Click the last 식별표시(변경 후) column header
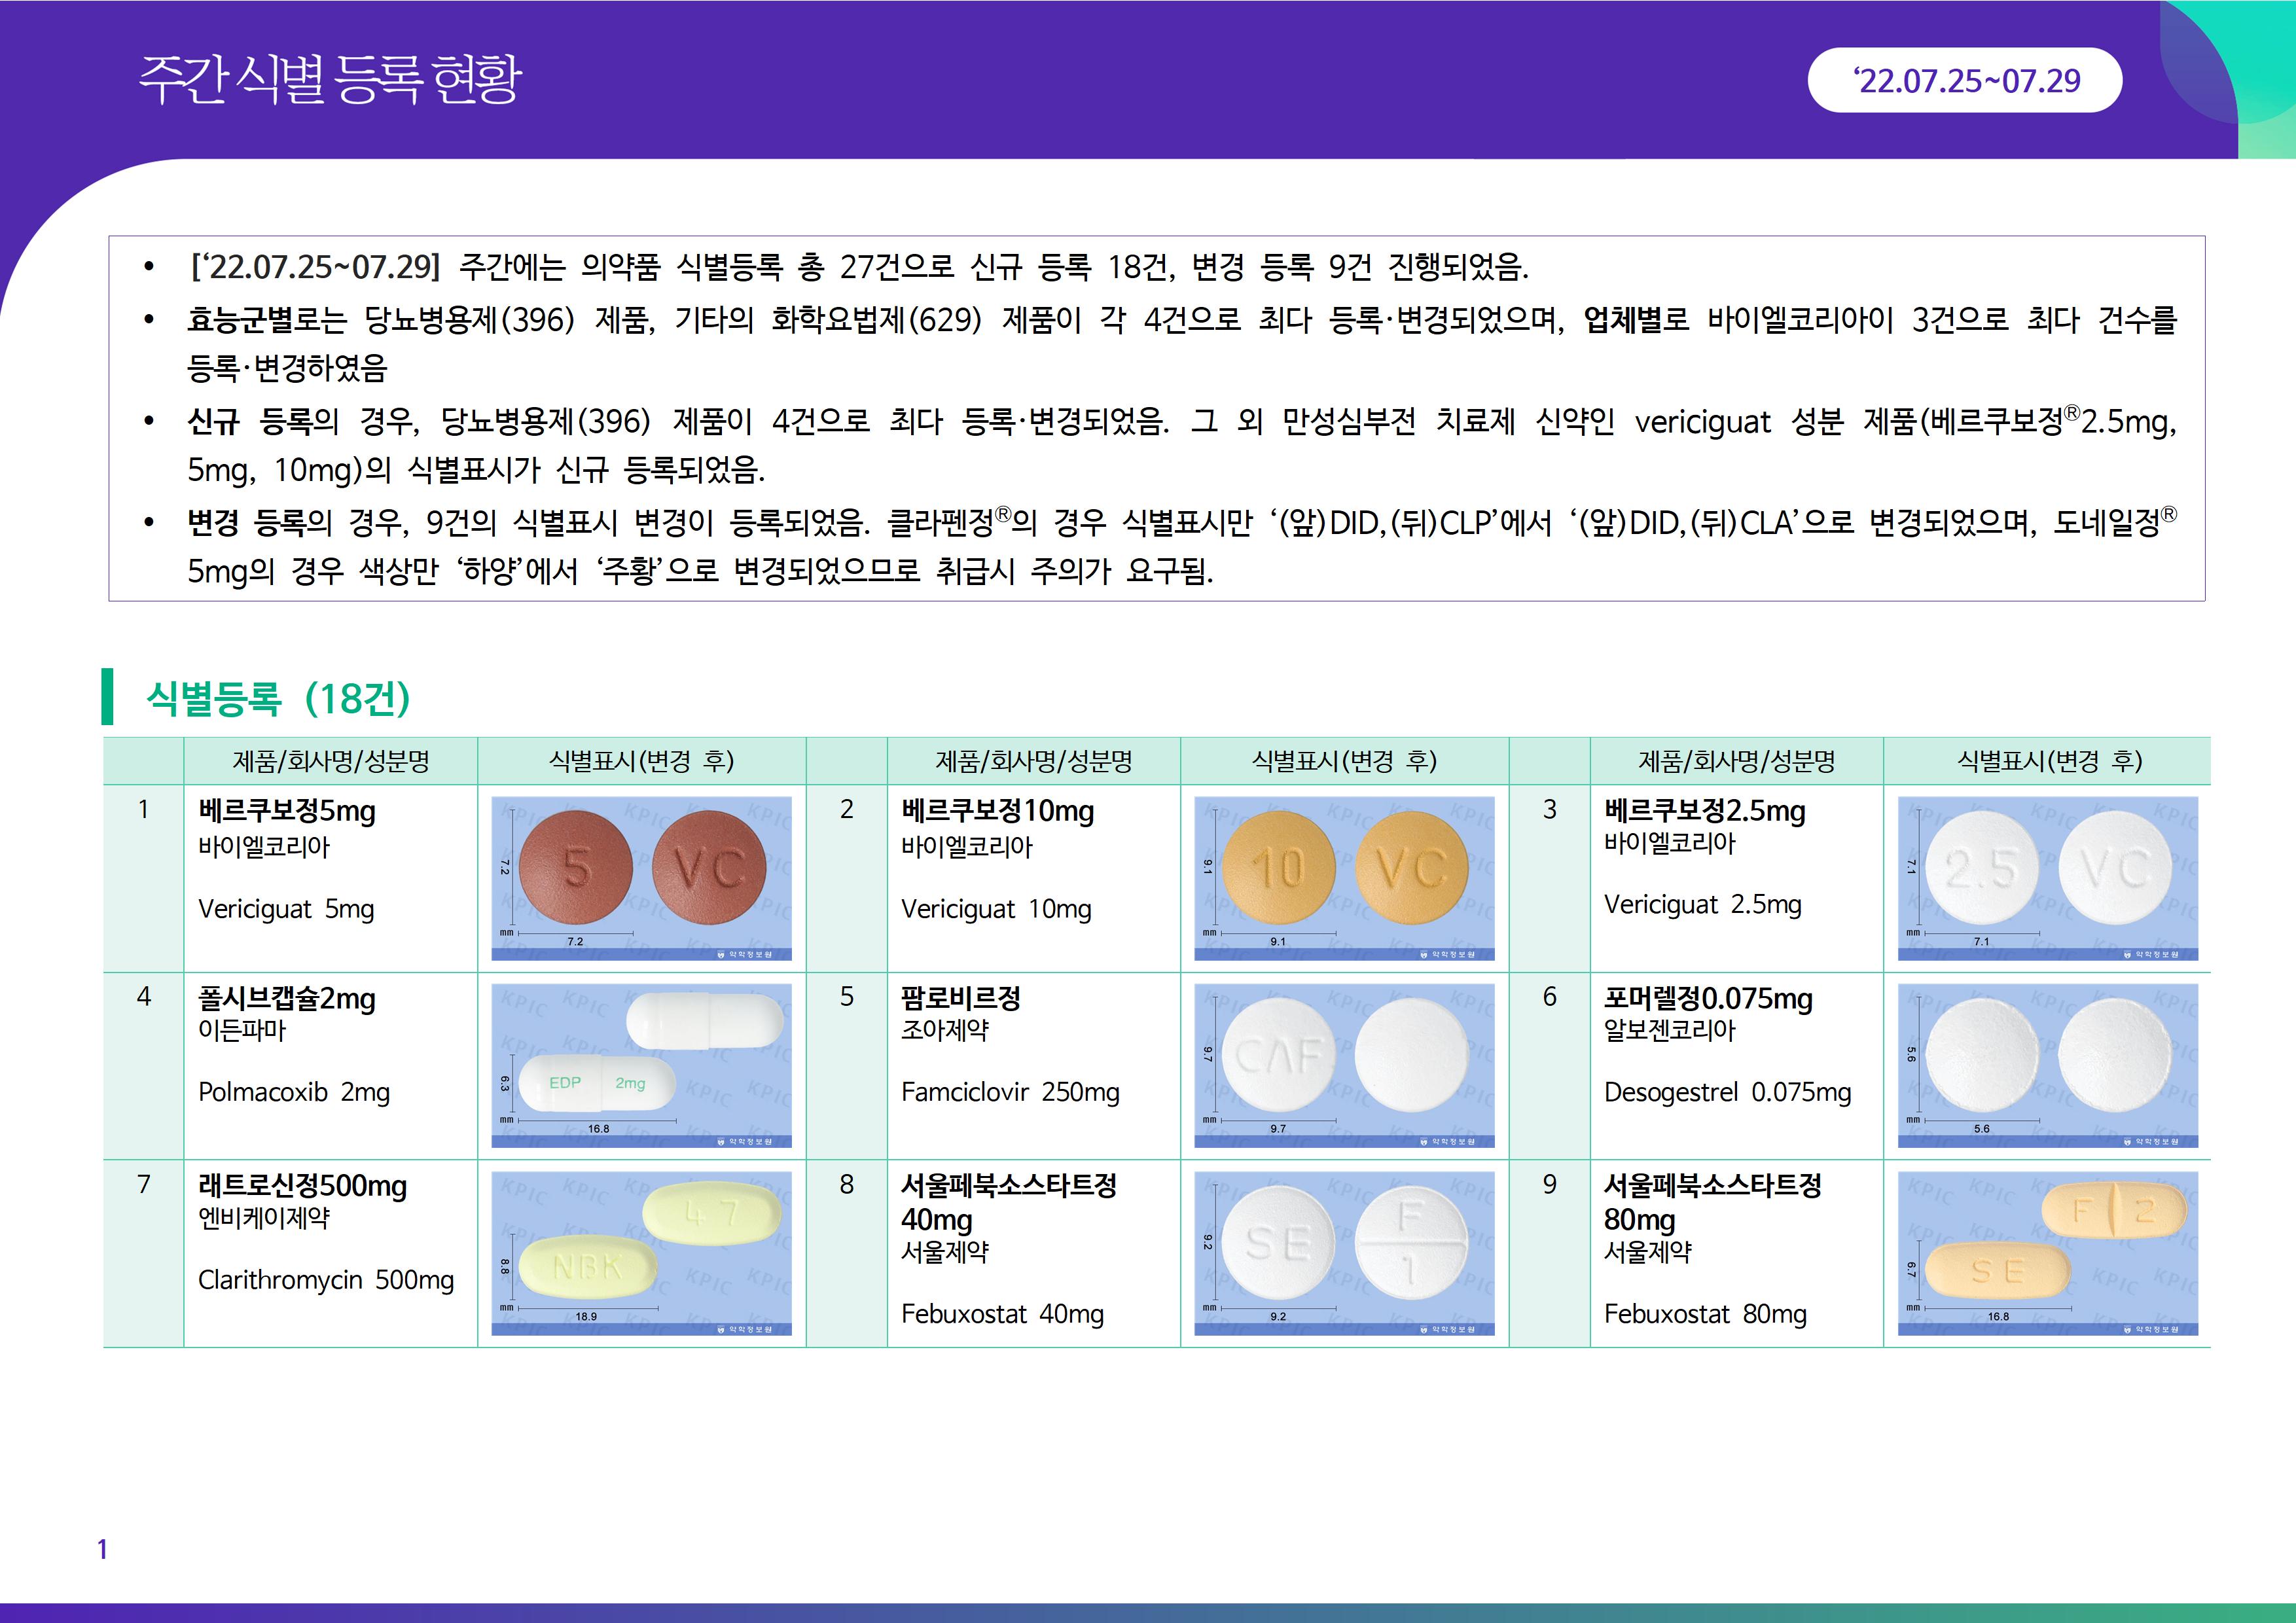The image size is (2296, 1623). 2049,762
